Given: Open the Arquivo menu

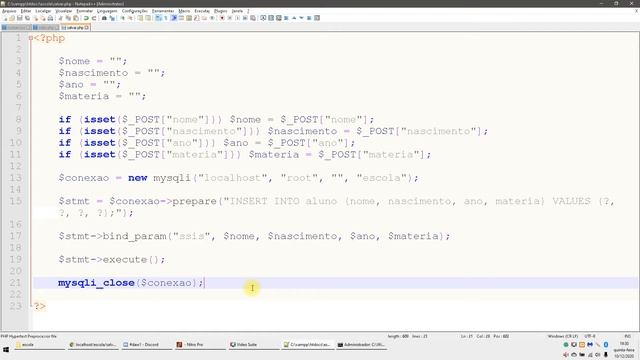Looking at the screenshot, I should click(x=9, y=11).
